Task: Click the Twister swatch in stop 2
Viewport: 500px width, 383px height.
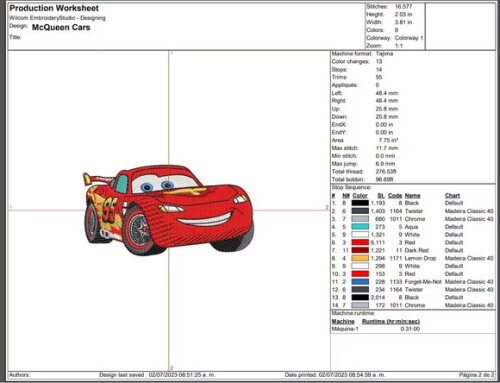Action: point(360,211)
